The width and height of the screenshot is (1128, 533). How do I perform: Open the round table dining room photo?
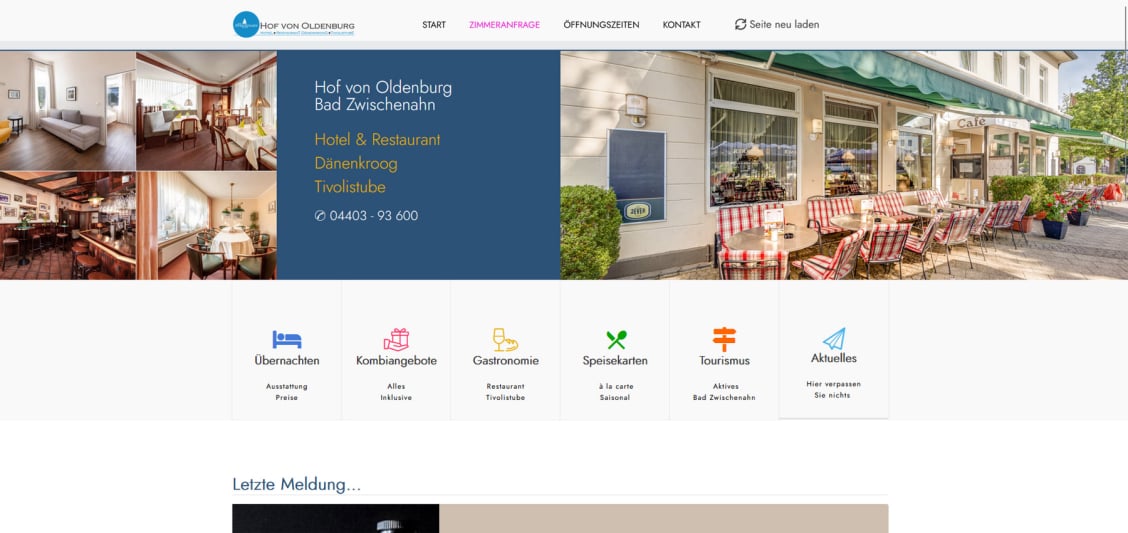[206, 225]
